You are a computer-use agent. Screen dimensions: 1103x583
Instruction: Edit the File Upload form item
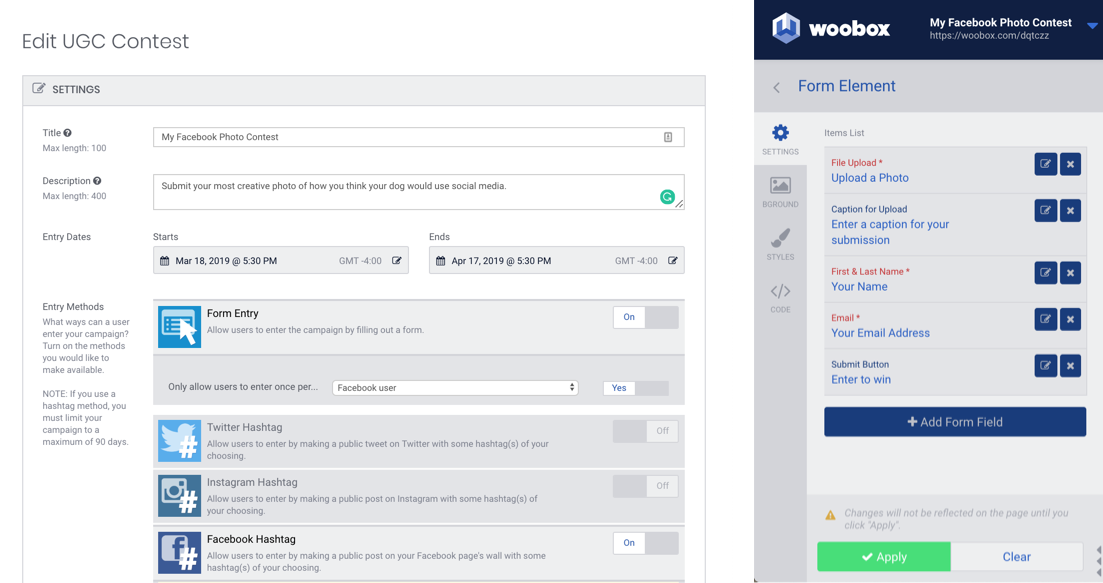[1045, 164]
